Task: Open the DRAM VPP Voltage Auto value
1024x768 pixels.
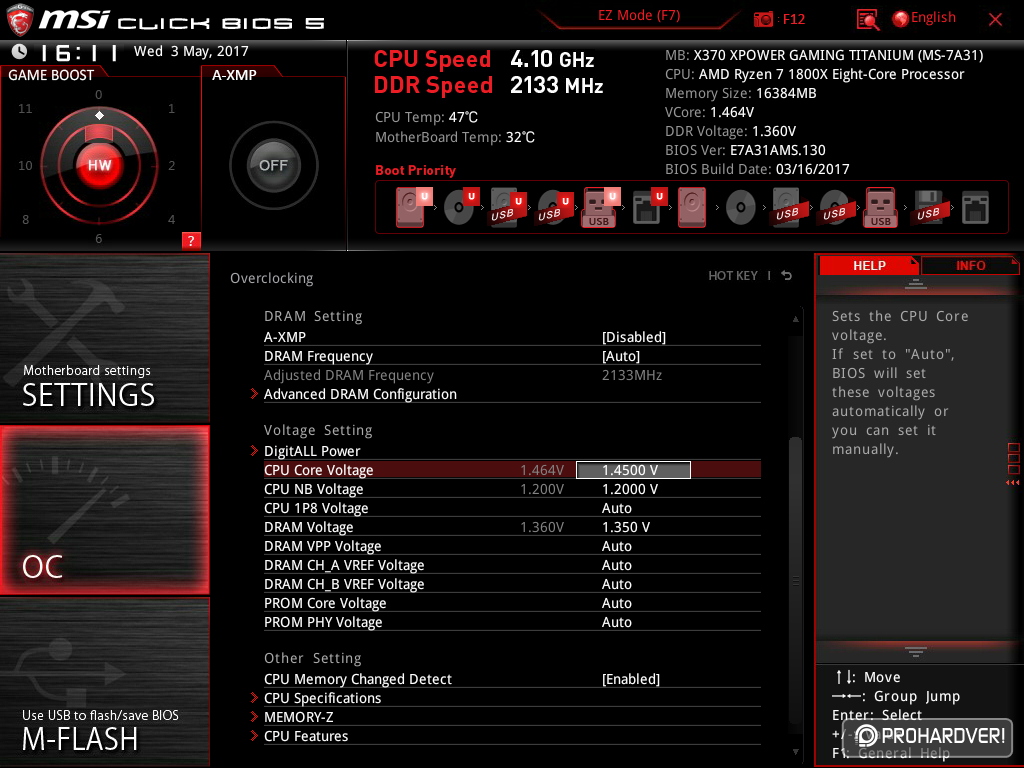Action: coord(616,546)
